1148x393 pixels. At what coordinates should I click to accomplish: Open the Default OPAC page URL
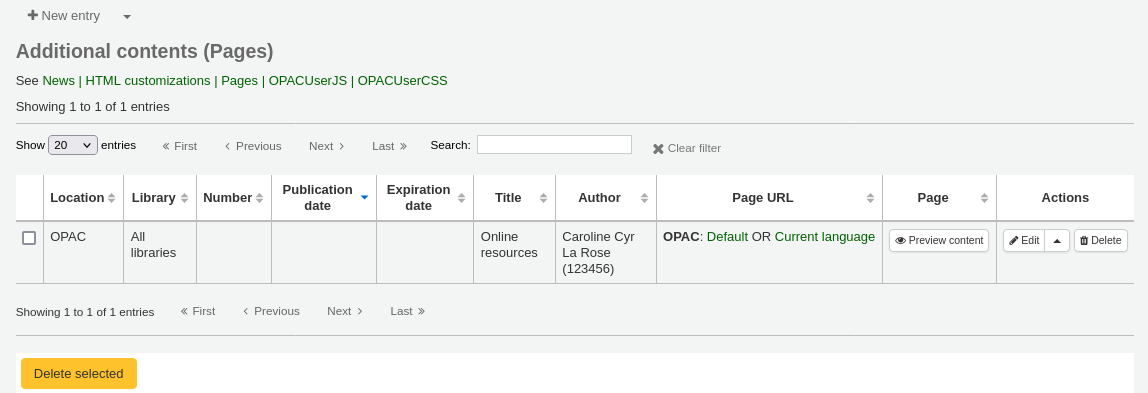[727, 236]
